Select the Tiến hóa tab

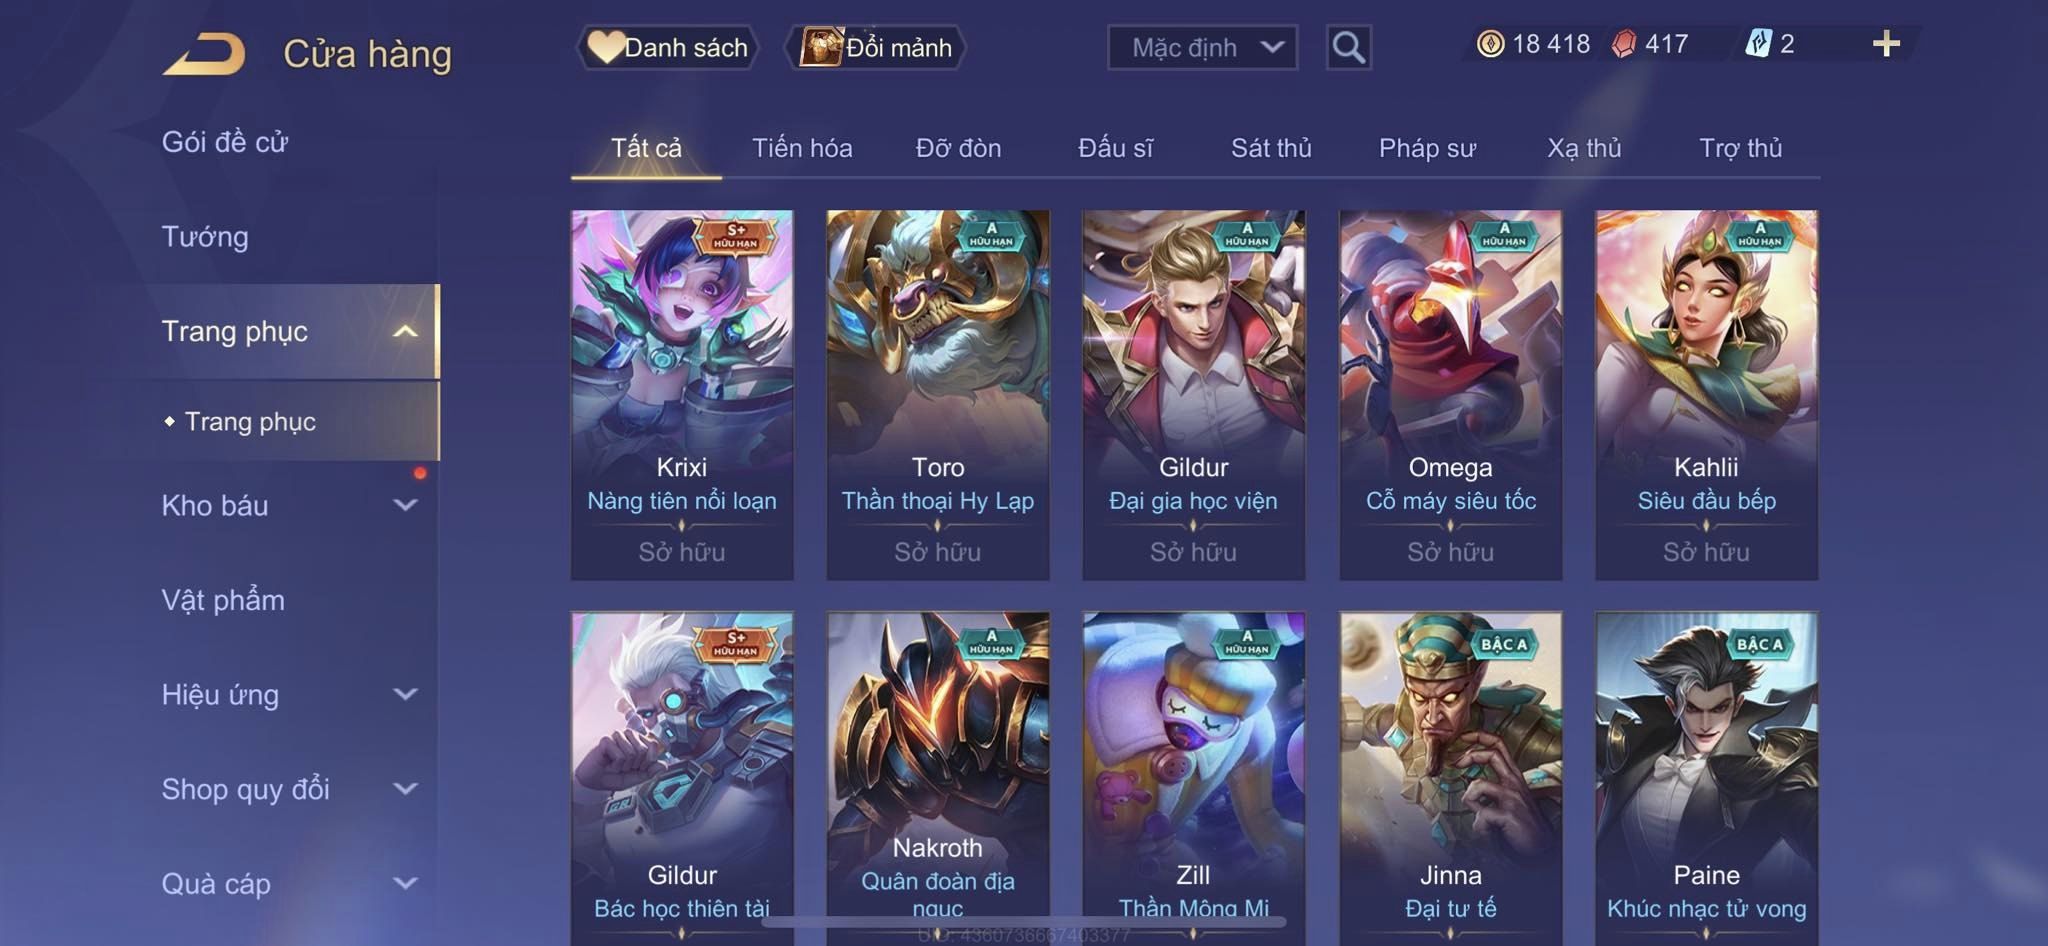pos(802,148)
